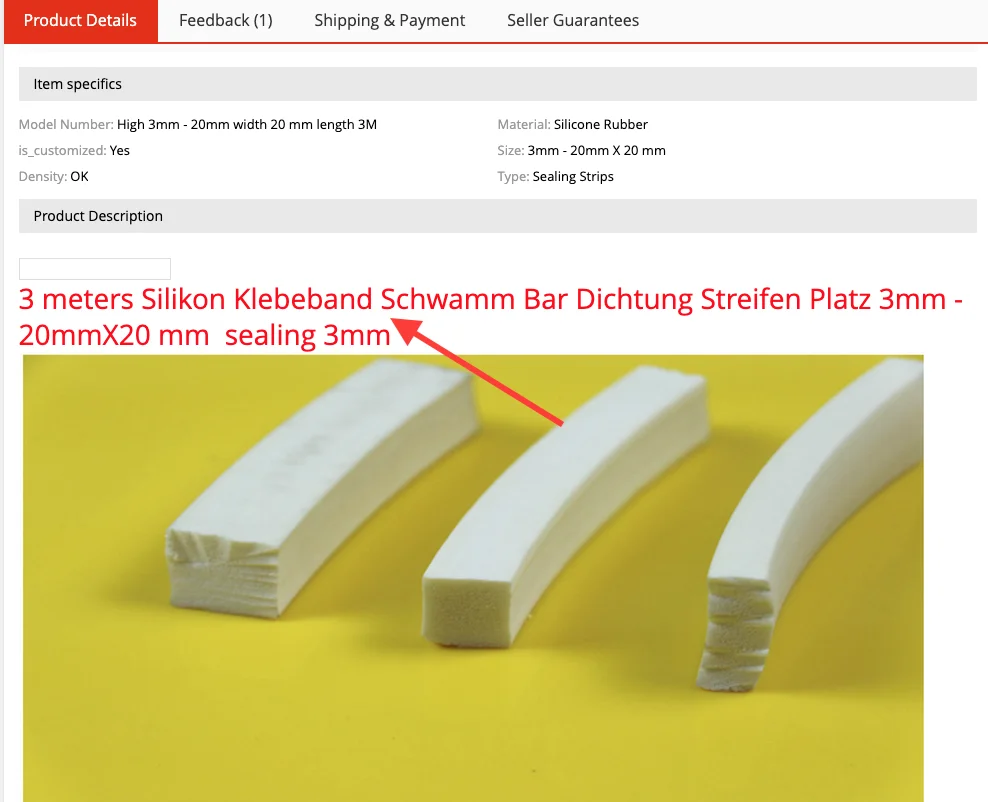Click the empty box below Product Description

click(95, 269)
